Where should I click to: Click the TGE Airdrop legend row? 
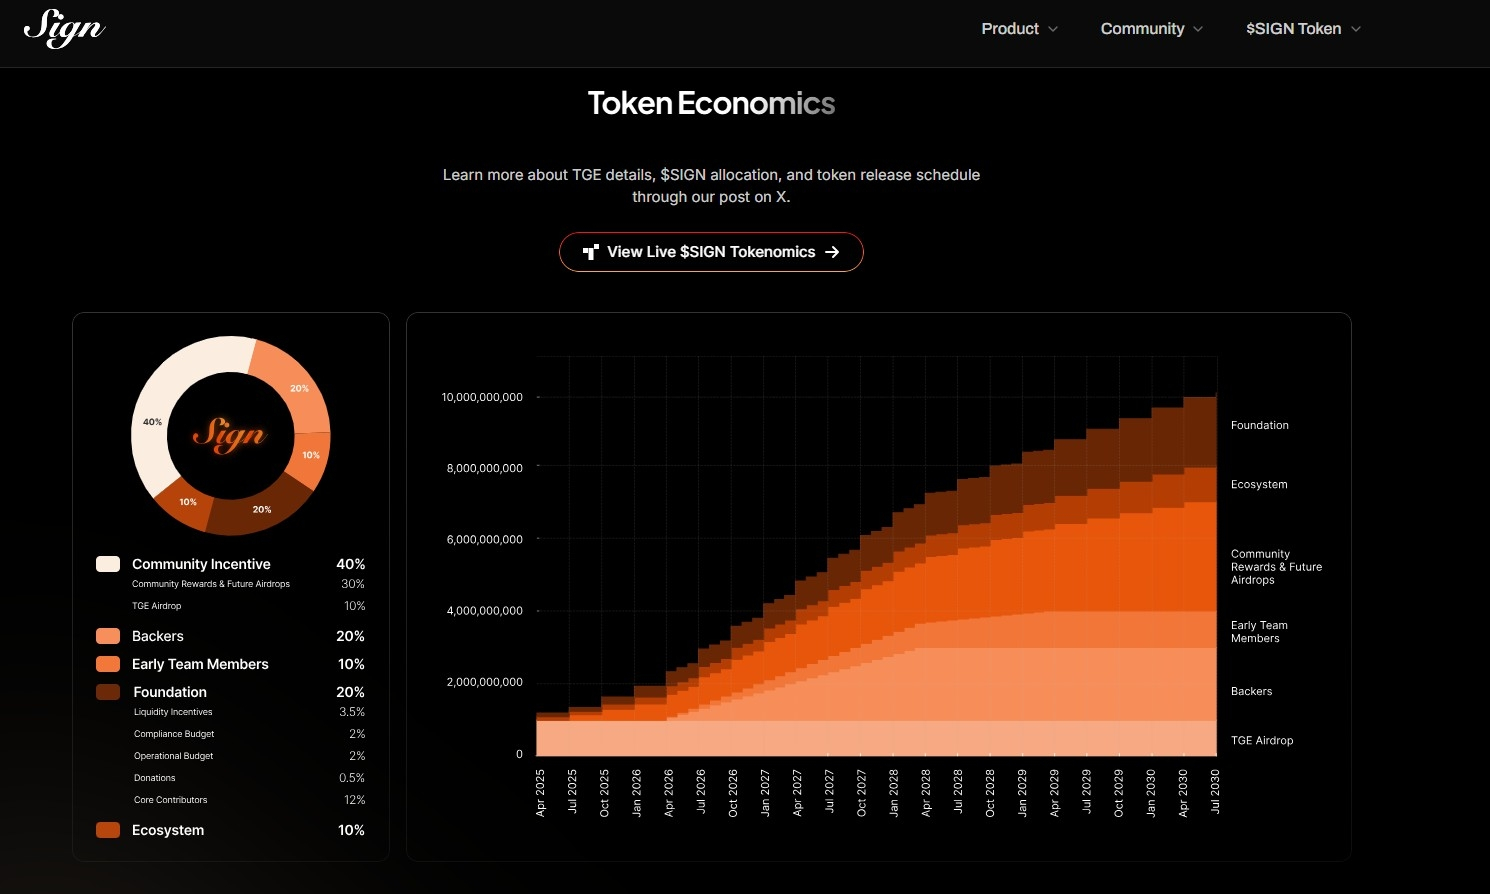coord(248,606)
